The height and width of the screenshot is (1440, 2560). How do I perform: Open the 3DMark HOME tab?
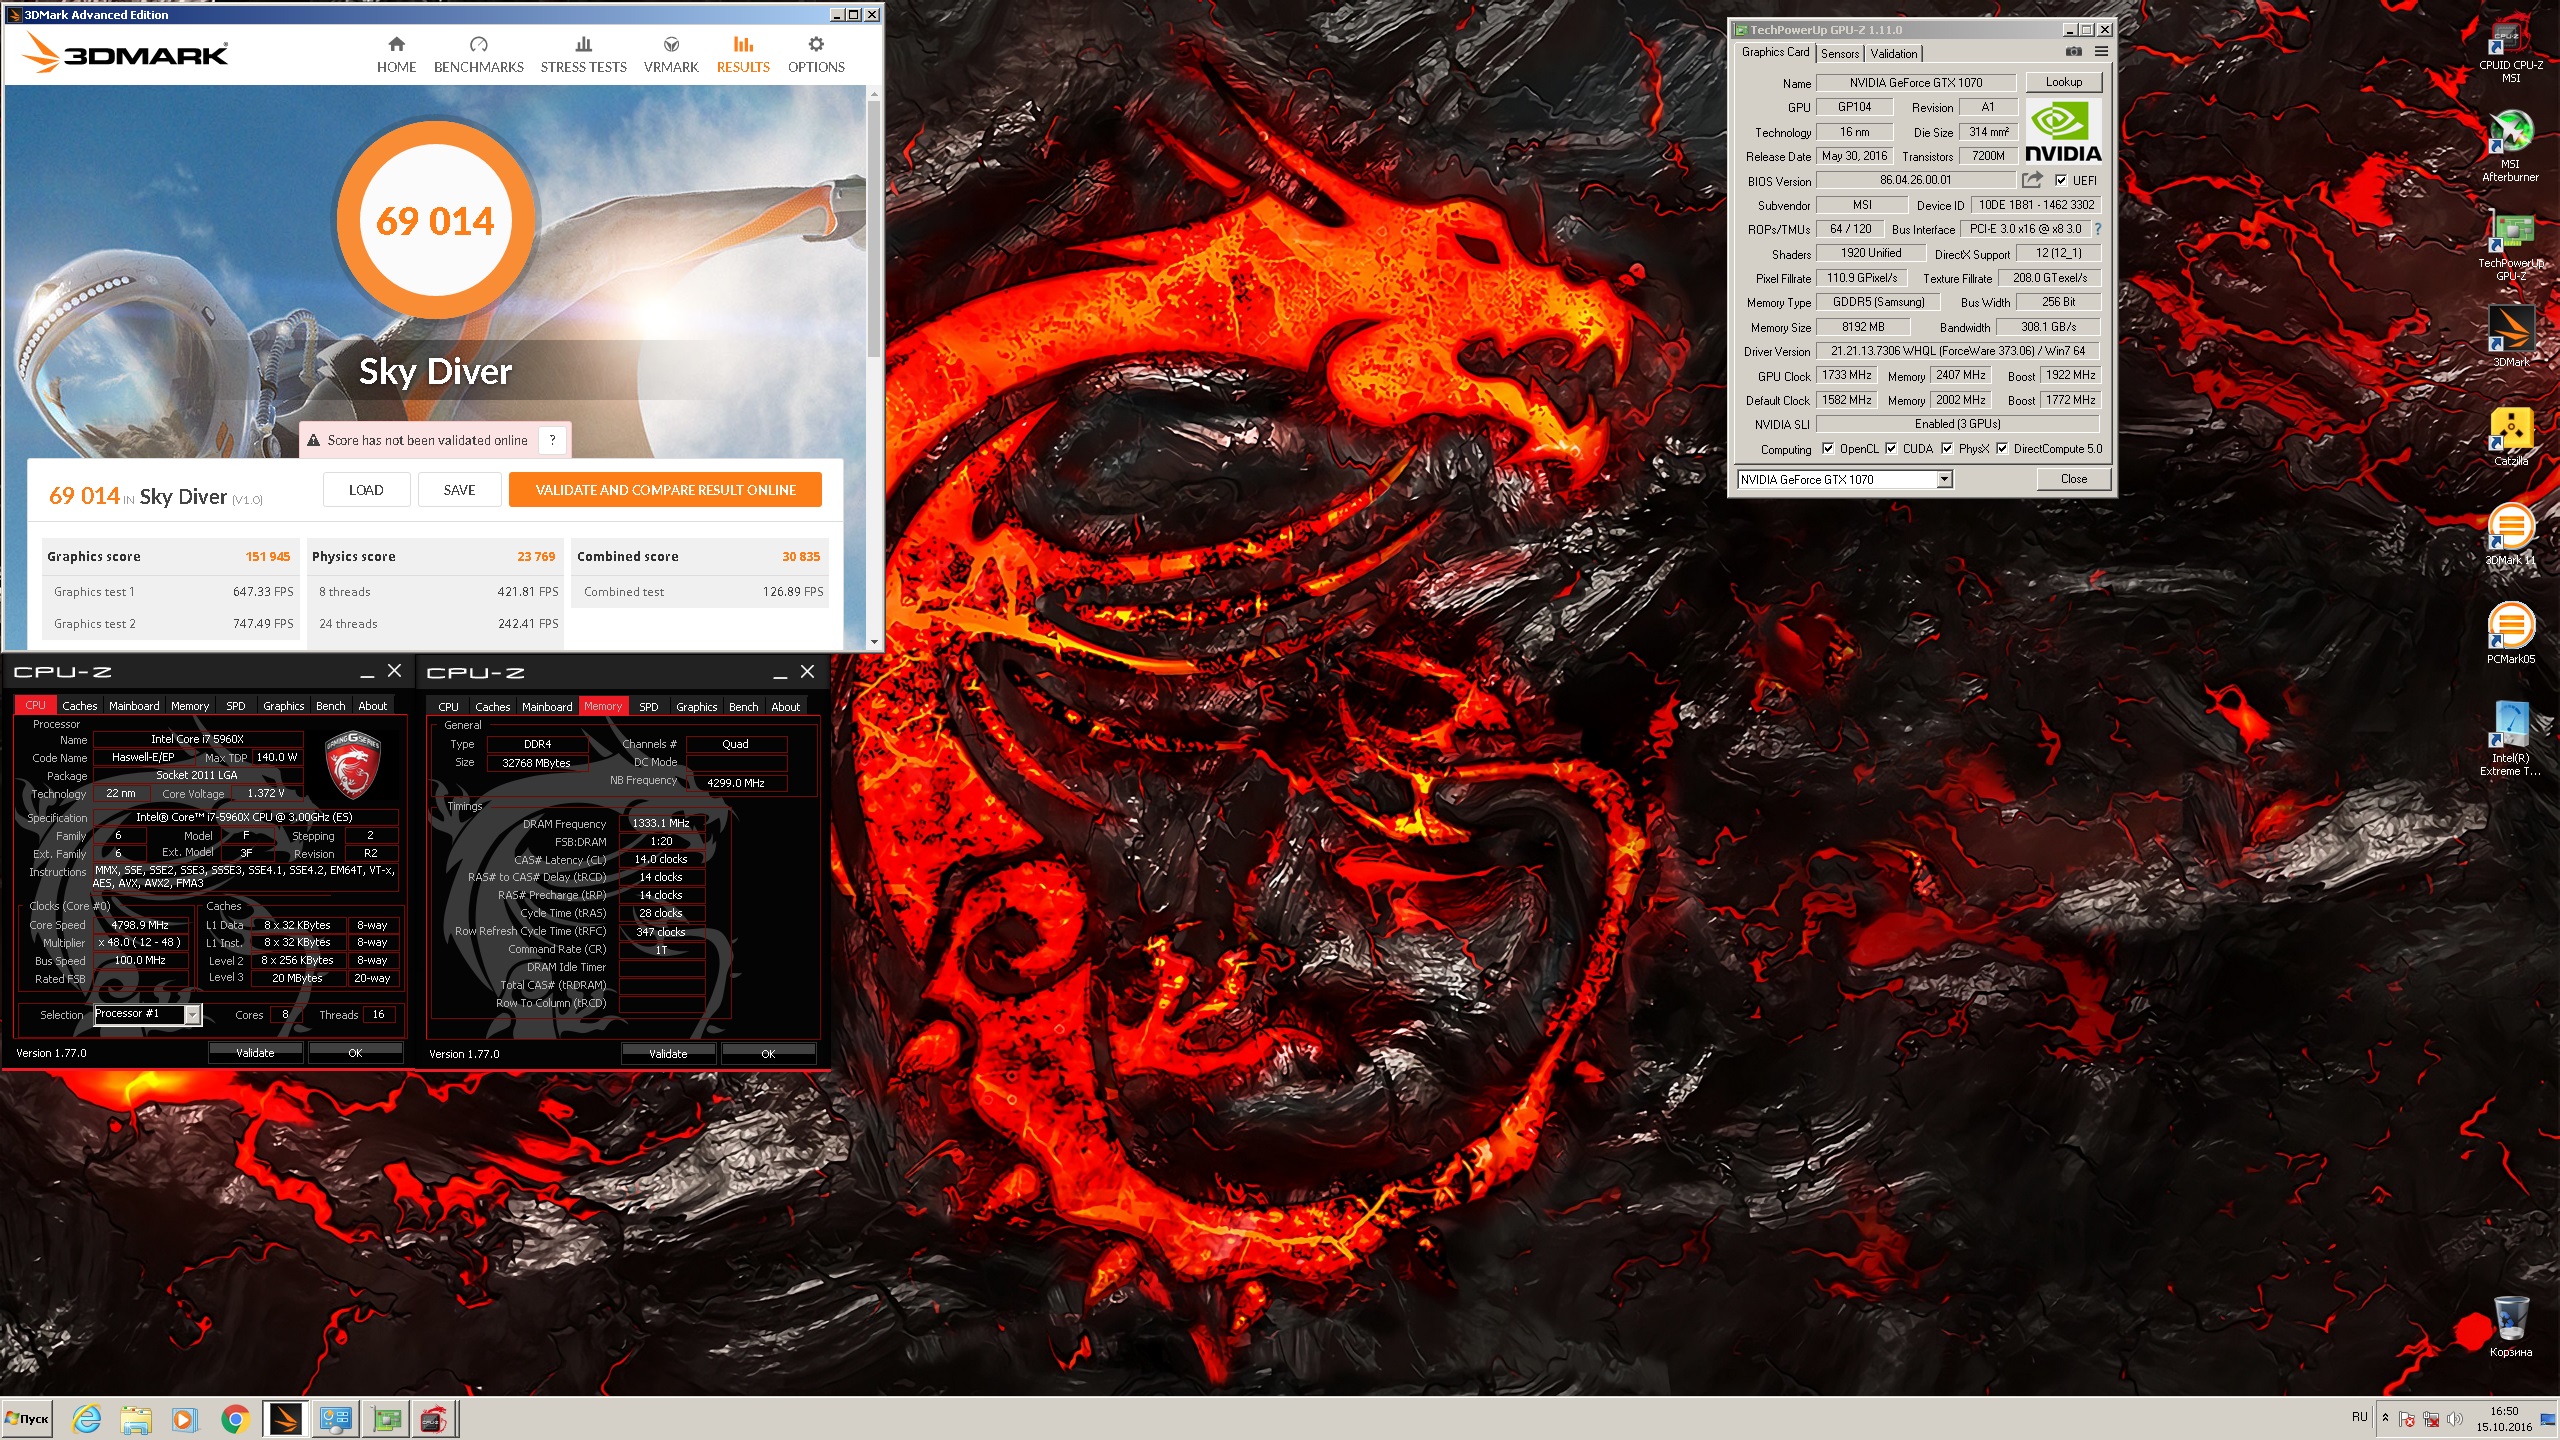point(396,55)
